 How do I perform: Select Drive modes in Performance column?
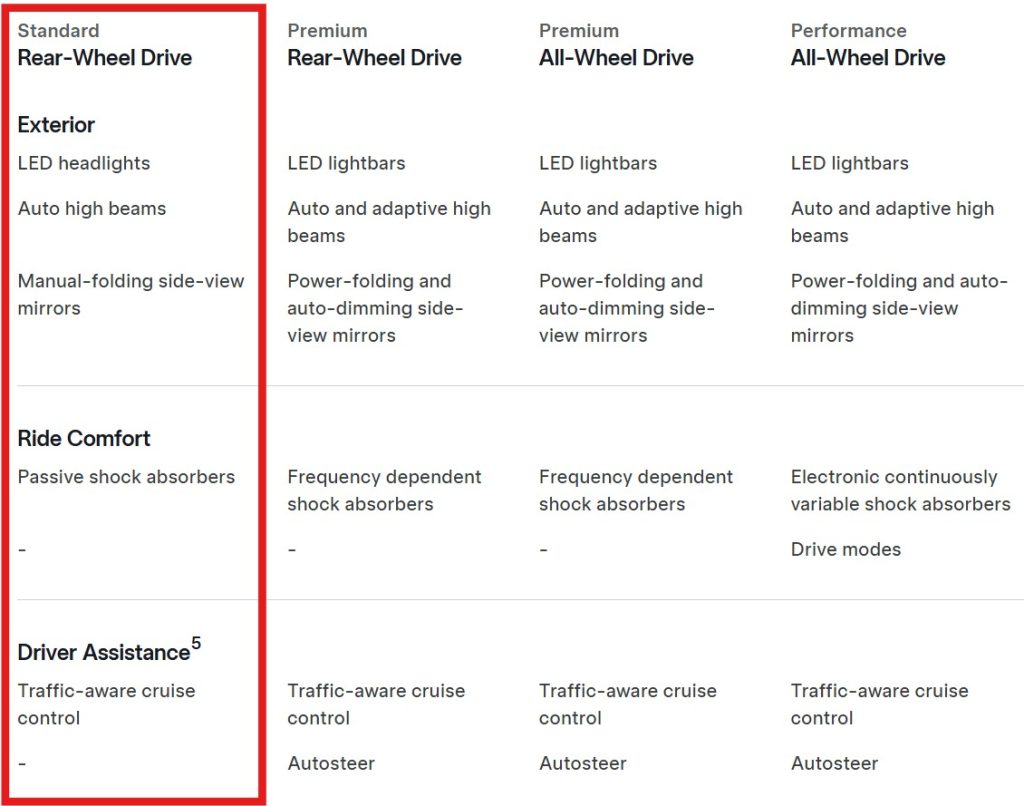[x=846, y=549]
